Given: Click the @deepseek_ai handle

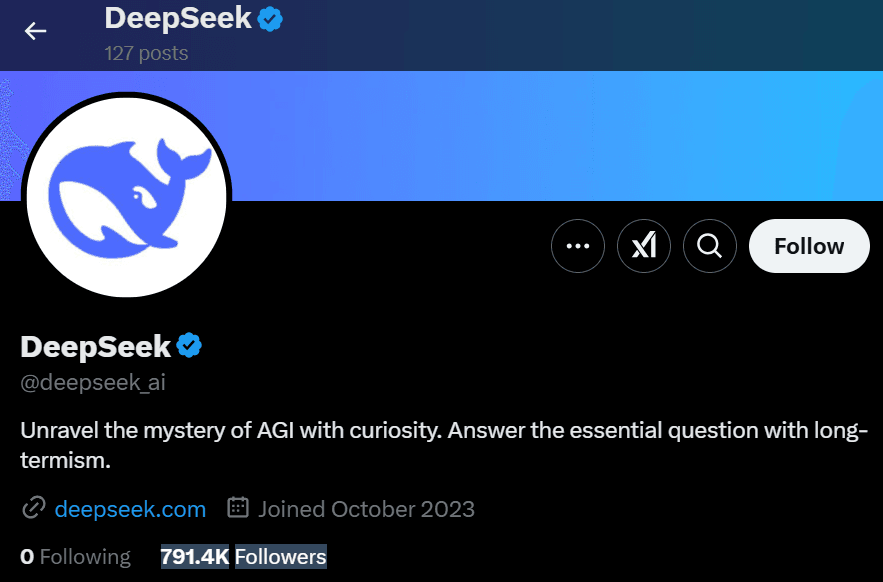Looking at the screenshot, I should (x=93, y=382).
